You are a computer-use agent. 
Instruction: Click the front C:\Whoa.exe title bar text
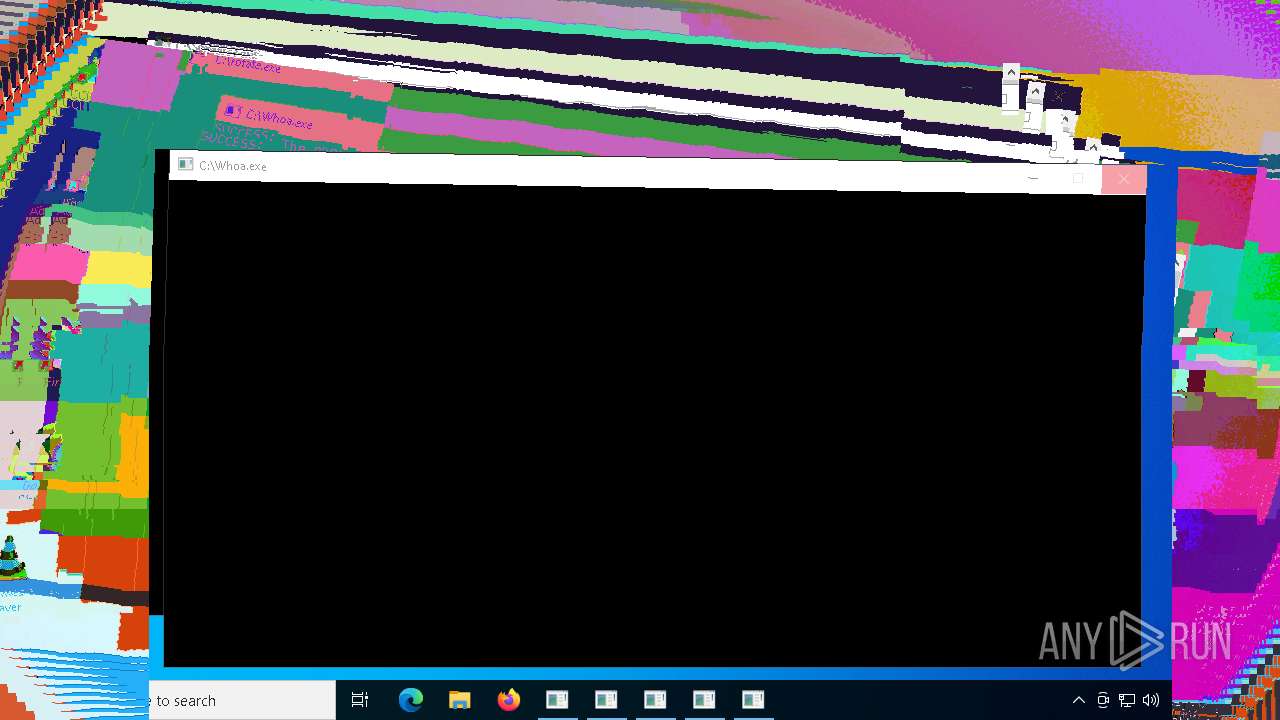point(233,166)
